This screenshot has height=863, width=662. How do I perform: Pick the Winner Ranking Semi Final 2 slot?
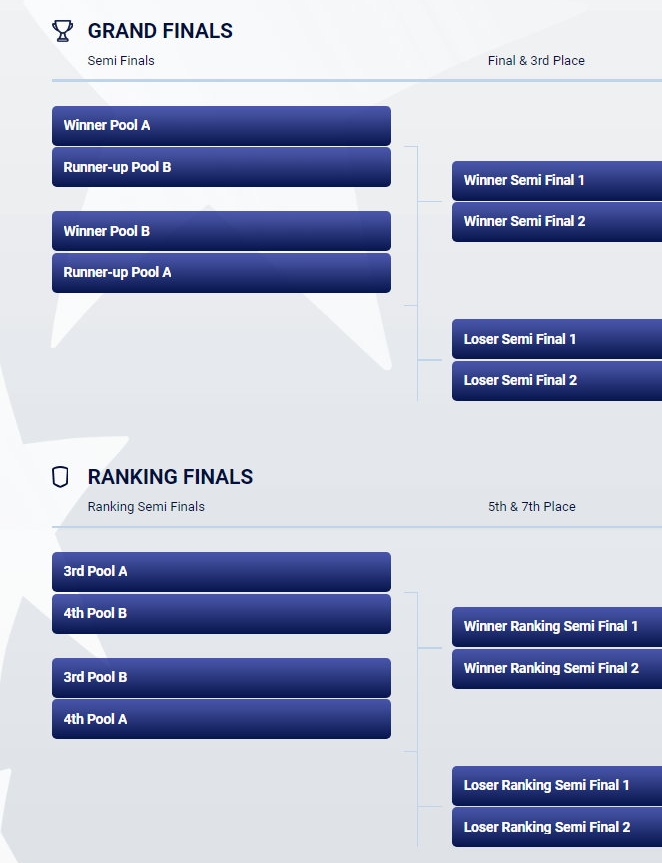[x=556, y=668]
